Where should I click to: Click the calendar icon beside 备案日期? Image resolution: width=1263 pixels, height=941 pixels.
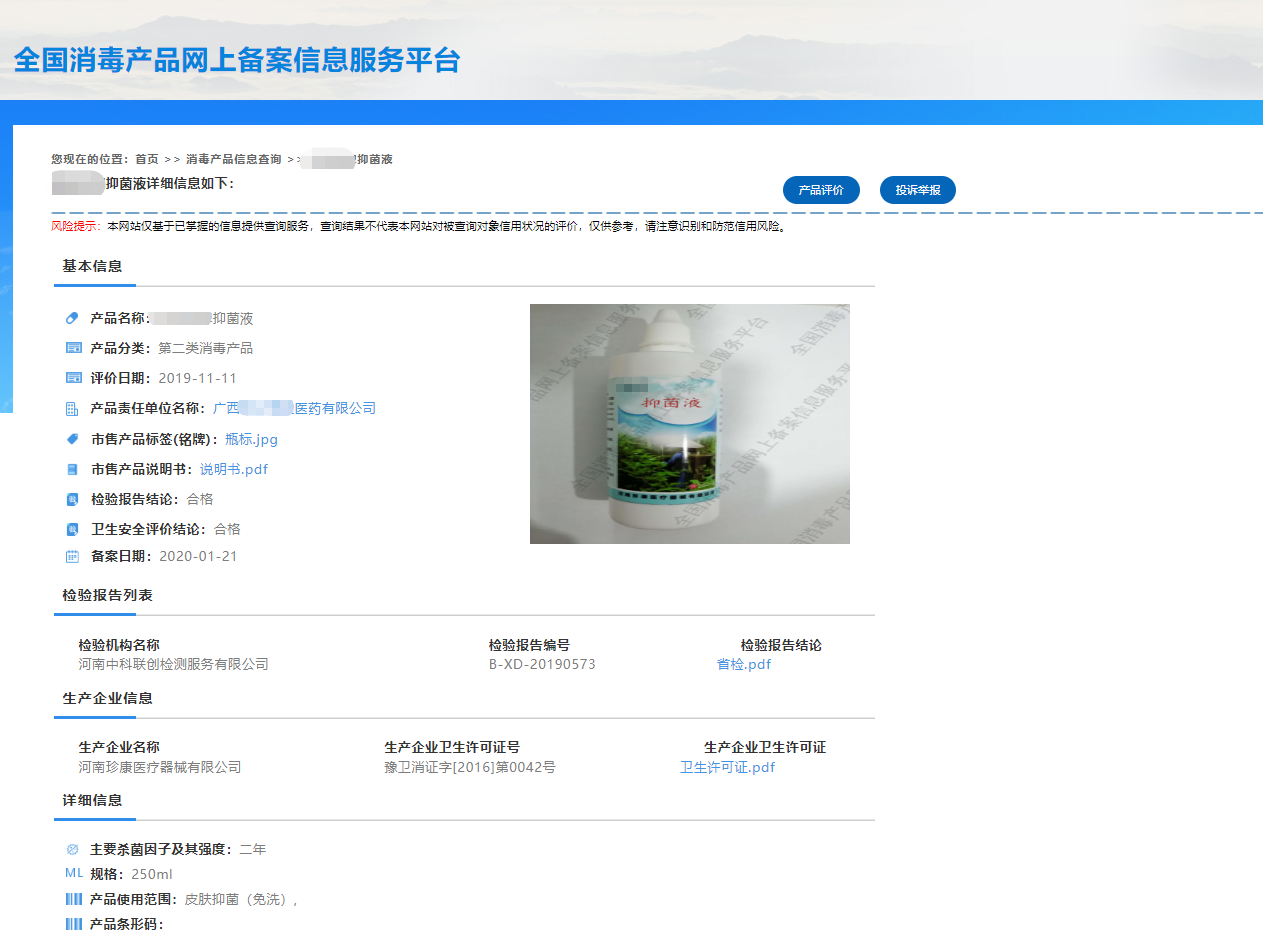72,556
